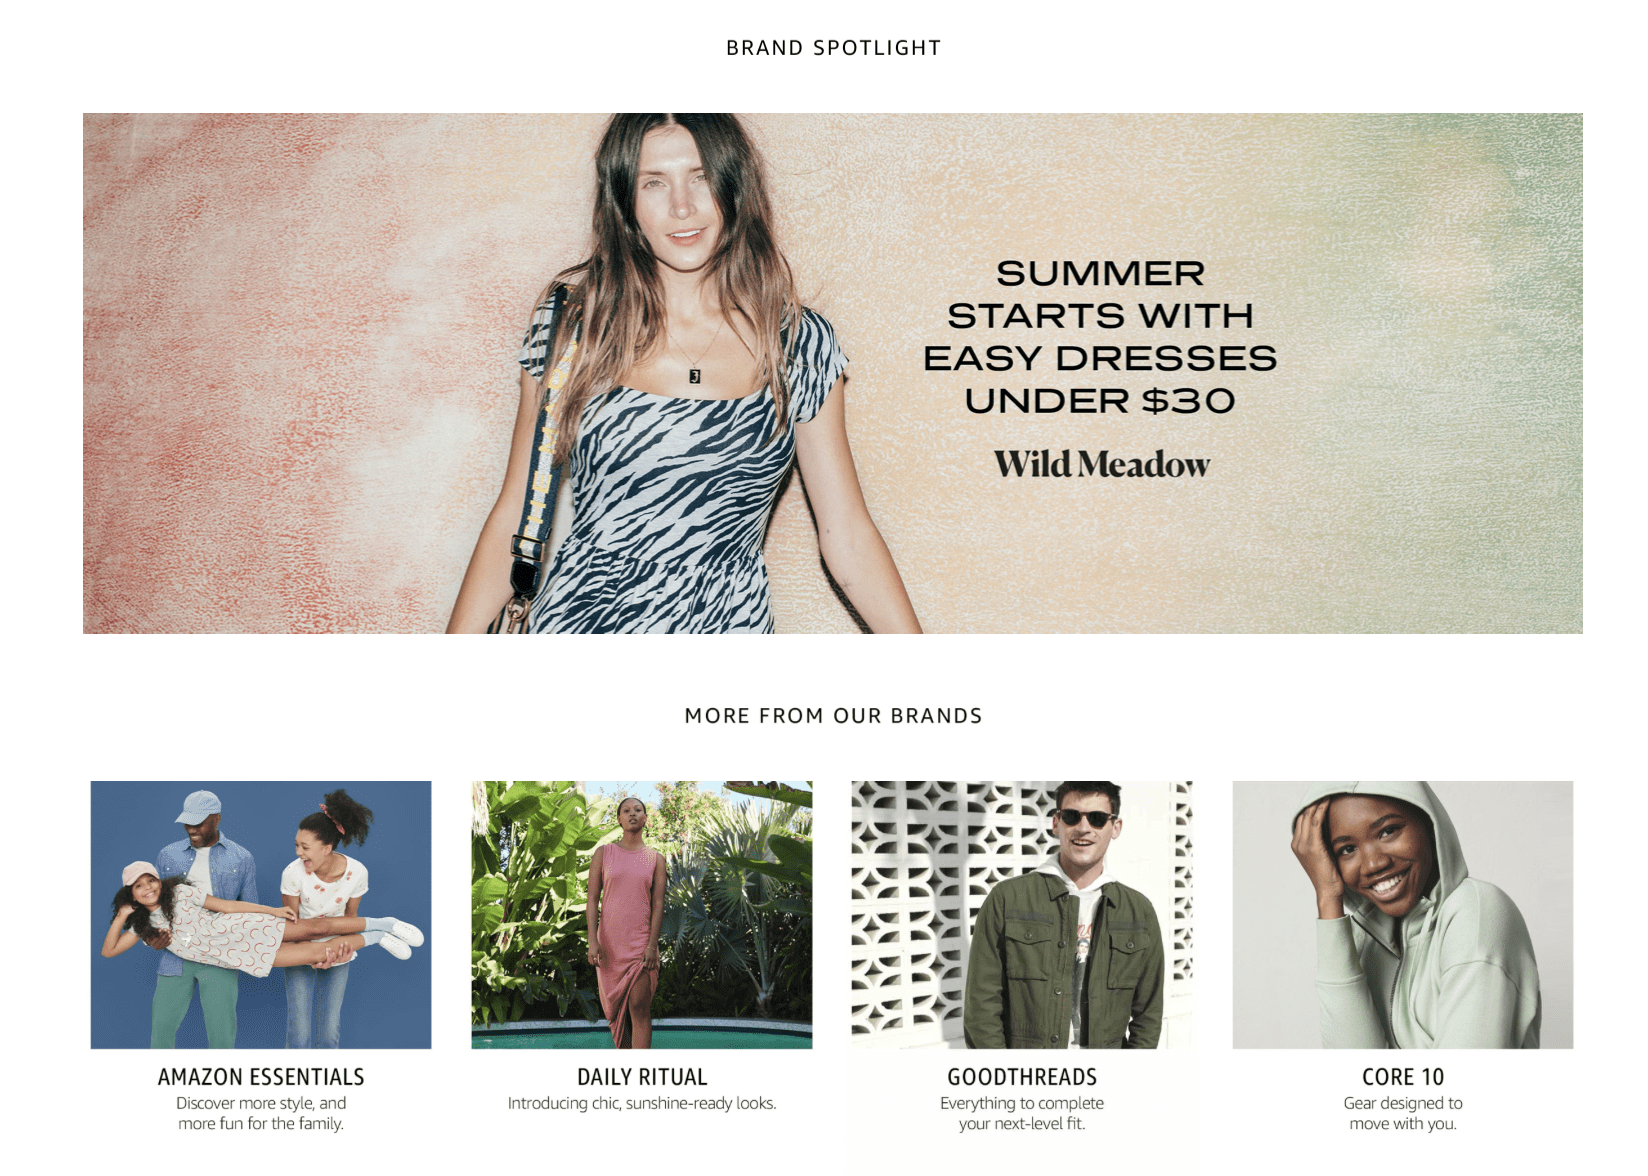Click the Goodthreads title link

[x=1022, y=1077]
